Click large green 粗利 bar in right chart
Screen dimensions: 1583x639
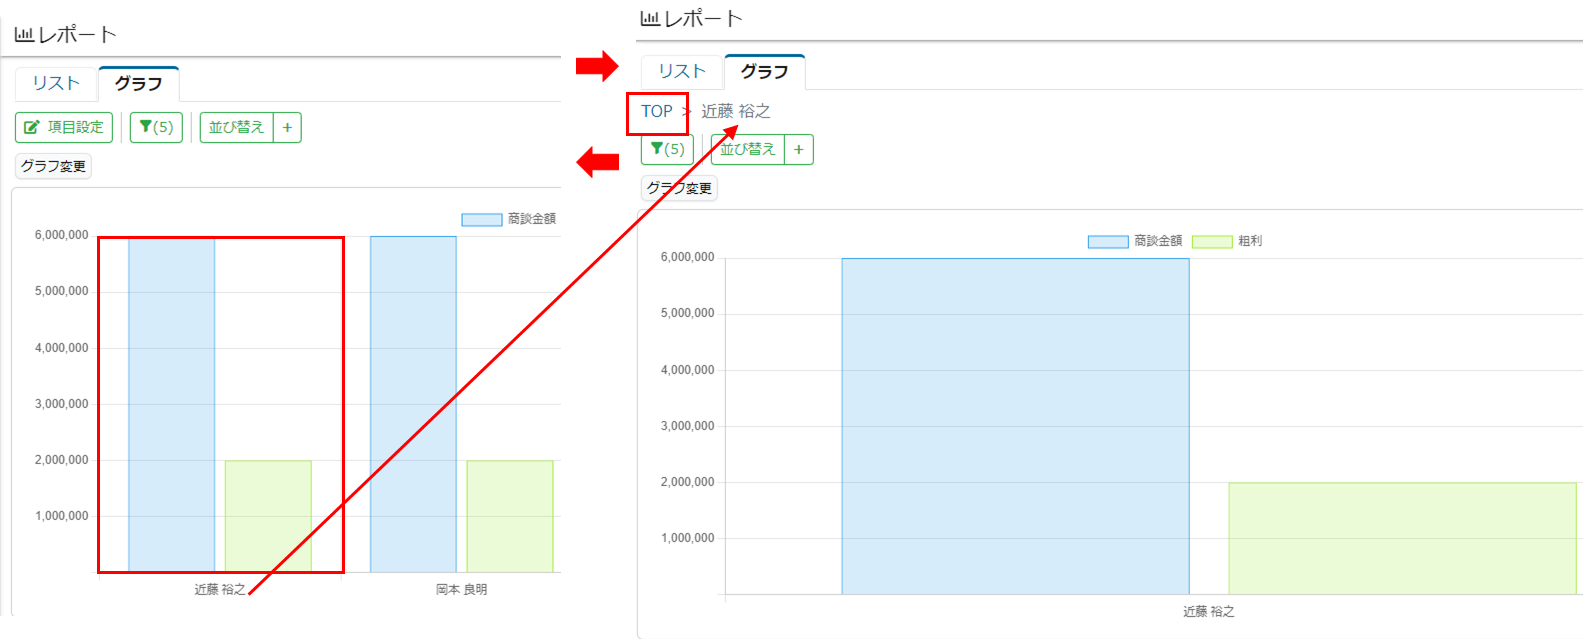coord(1402,538)
